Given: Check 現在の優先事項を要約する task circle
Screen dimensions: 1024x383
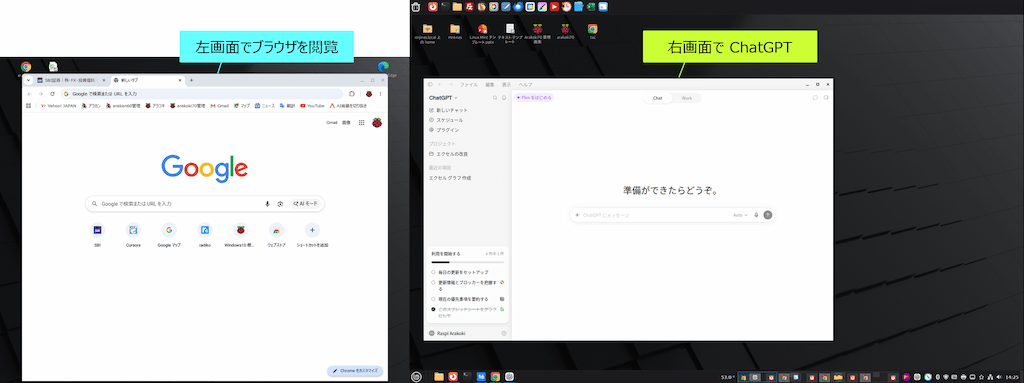Looking at the screenshot, I should tap(434, 299).
